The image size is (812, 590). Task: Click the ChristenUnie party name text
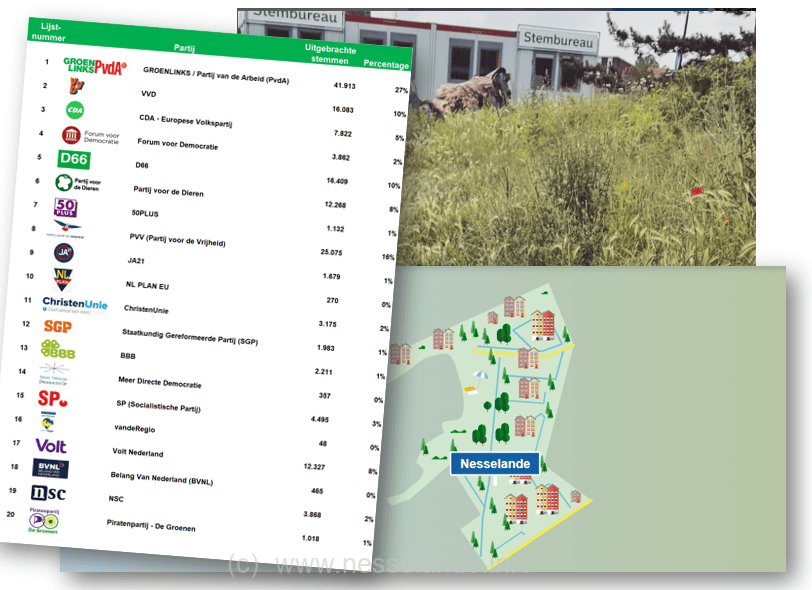point(146,309)
